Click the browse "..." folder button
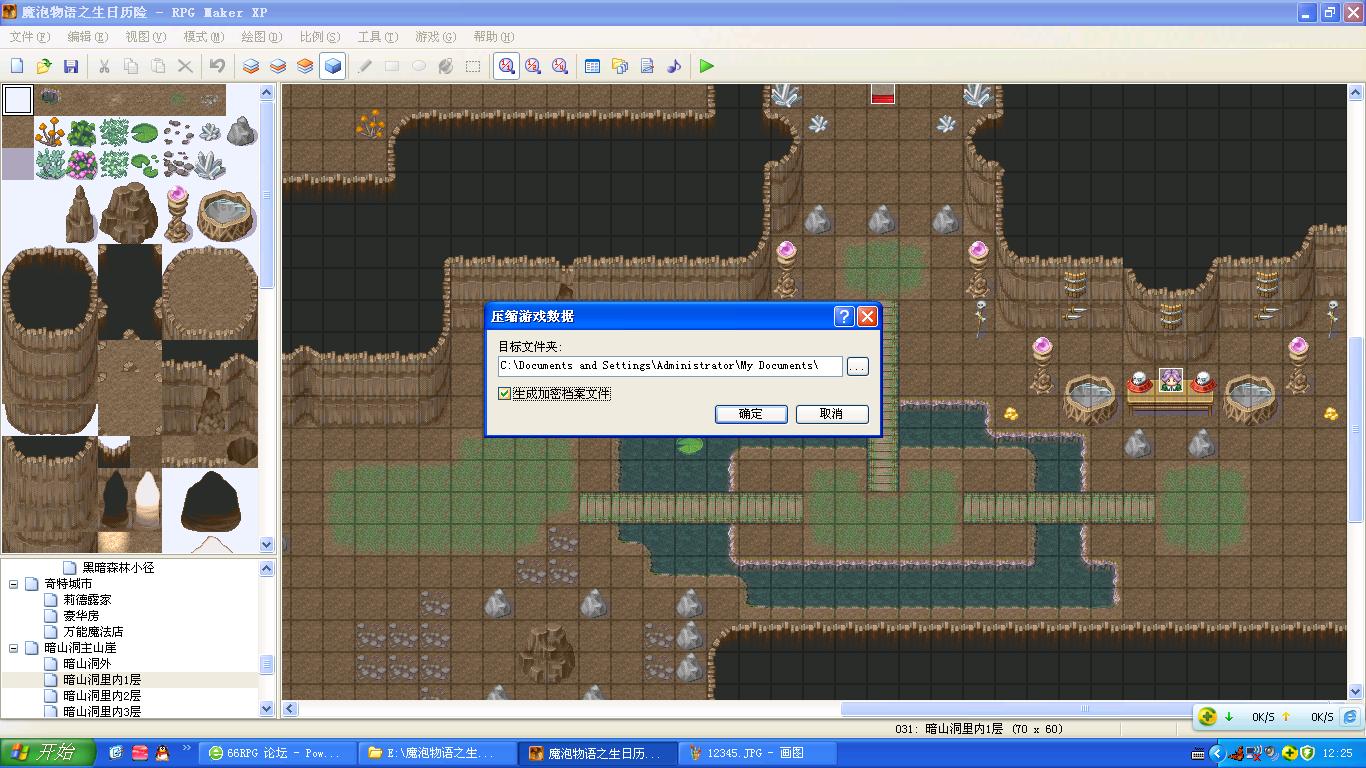This screenshot has height=768, width=1366. 857,367
